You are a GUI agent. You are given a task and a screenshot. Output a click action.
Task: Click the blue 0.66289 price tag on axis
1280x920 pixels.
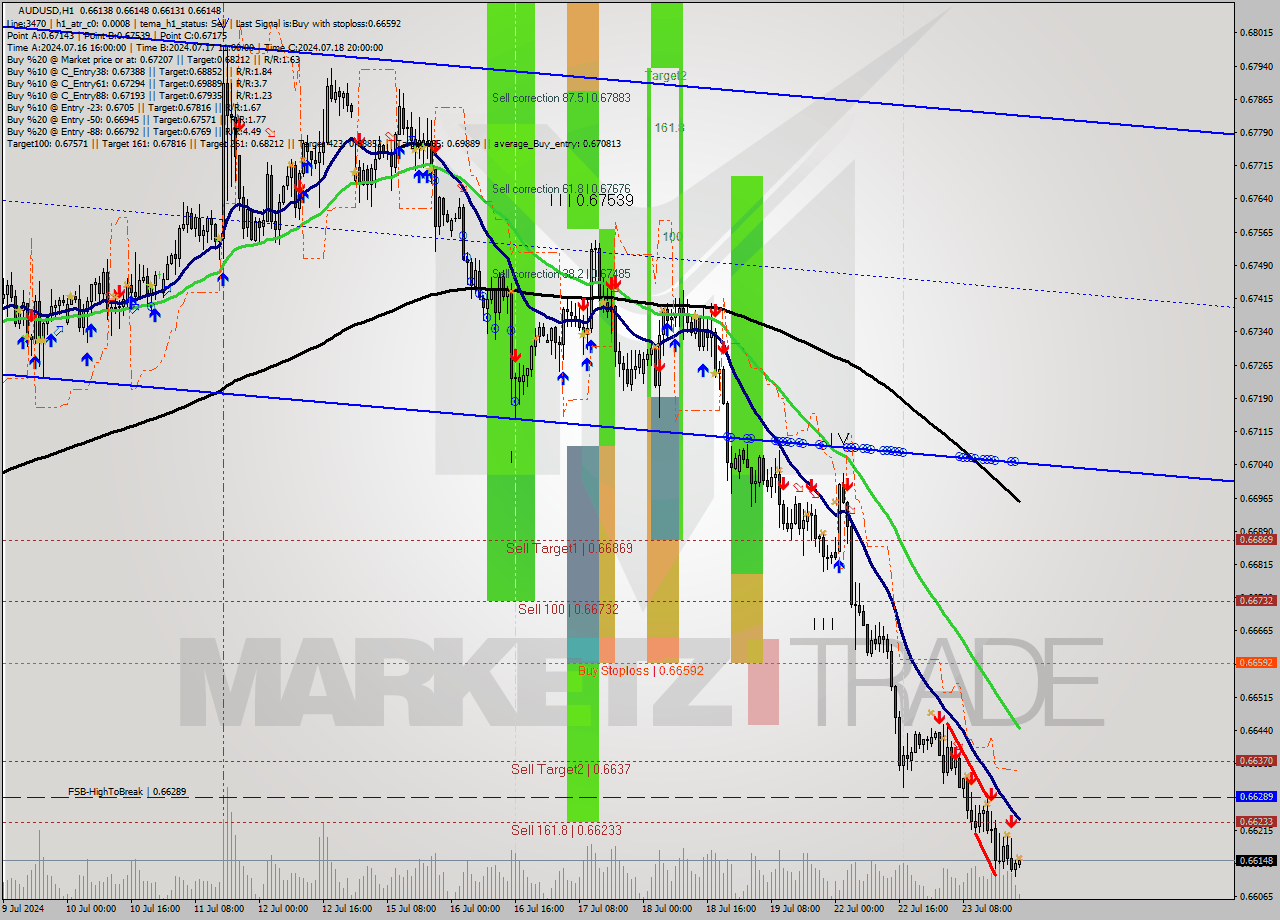(1256, 797)
